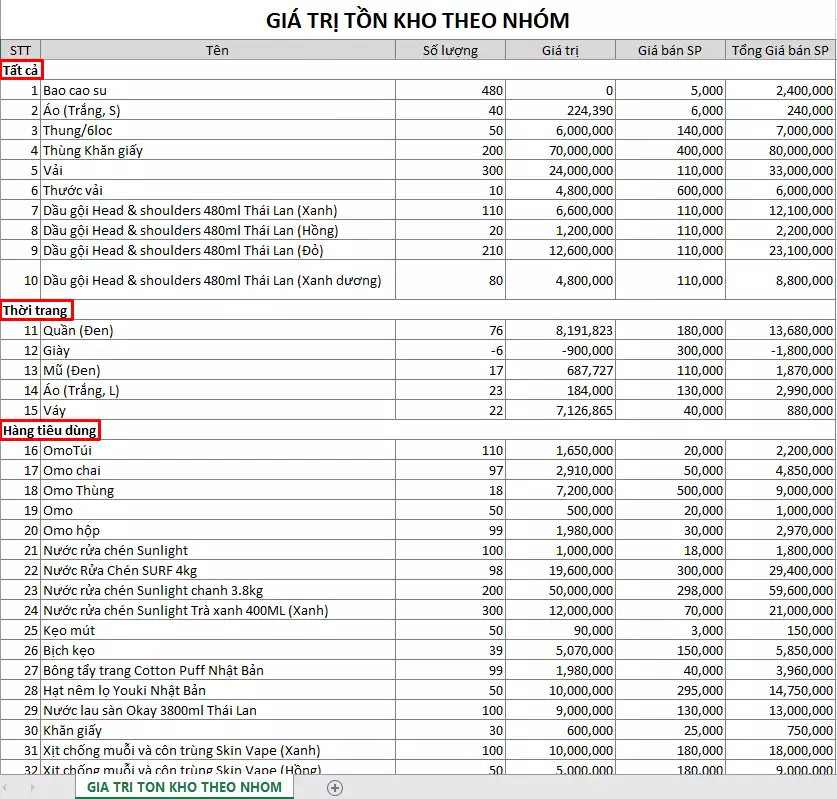Select the Sunlight Trà xanh 400ML cell
Image resolution: width=837 pixels, height=799 pixels.
[218, 611]
